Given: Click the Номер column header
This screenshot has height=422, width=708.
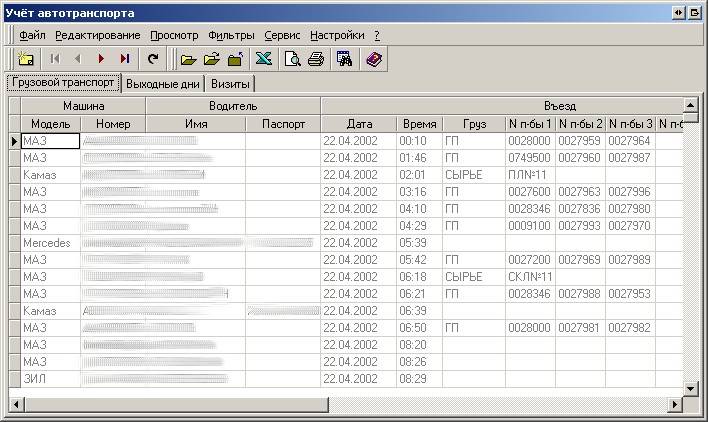Looking at the screenshot, I should 113,124.
